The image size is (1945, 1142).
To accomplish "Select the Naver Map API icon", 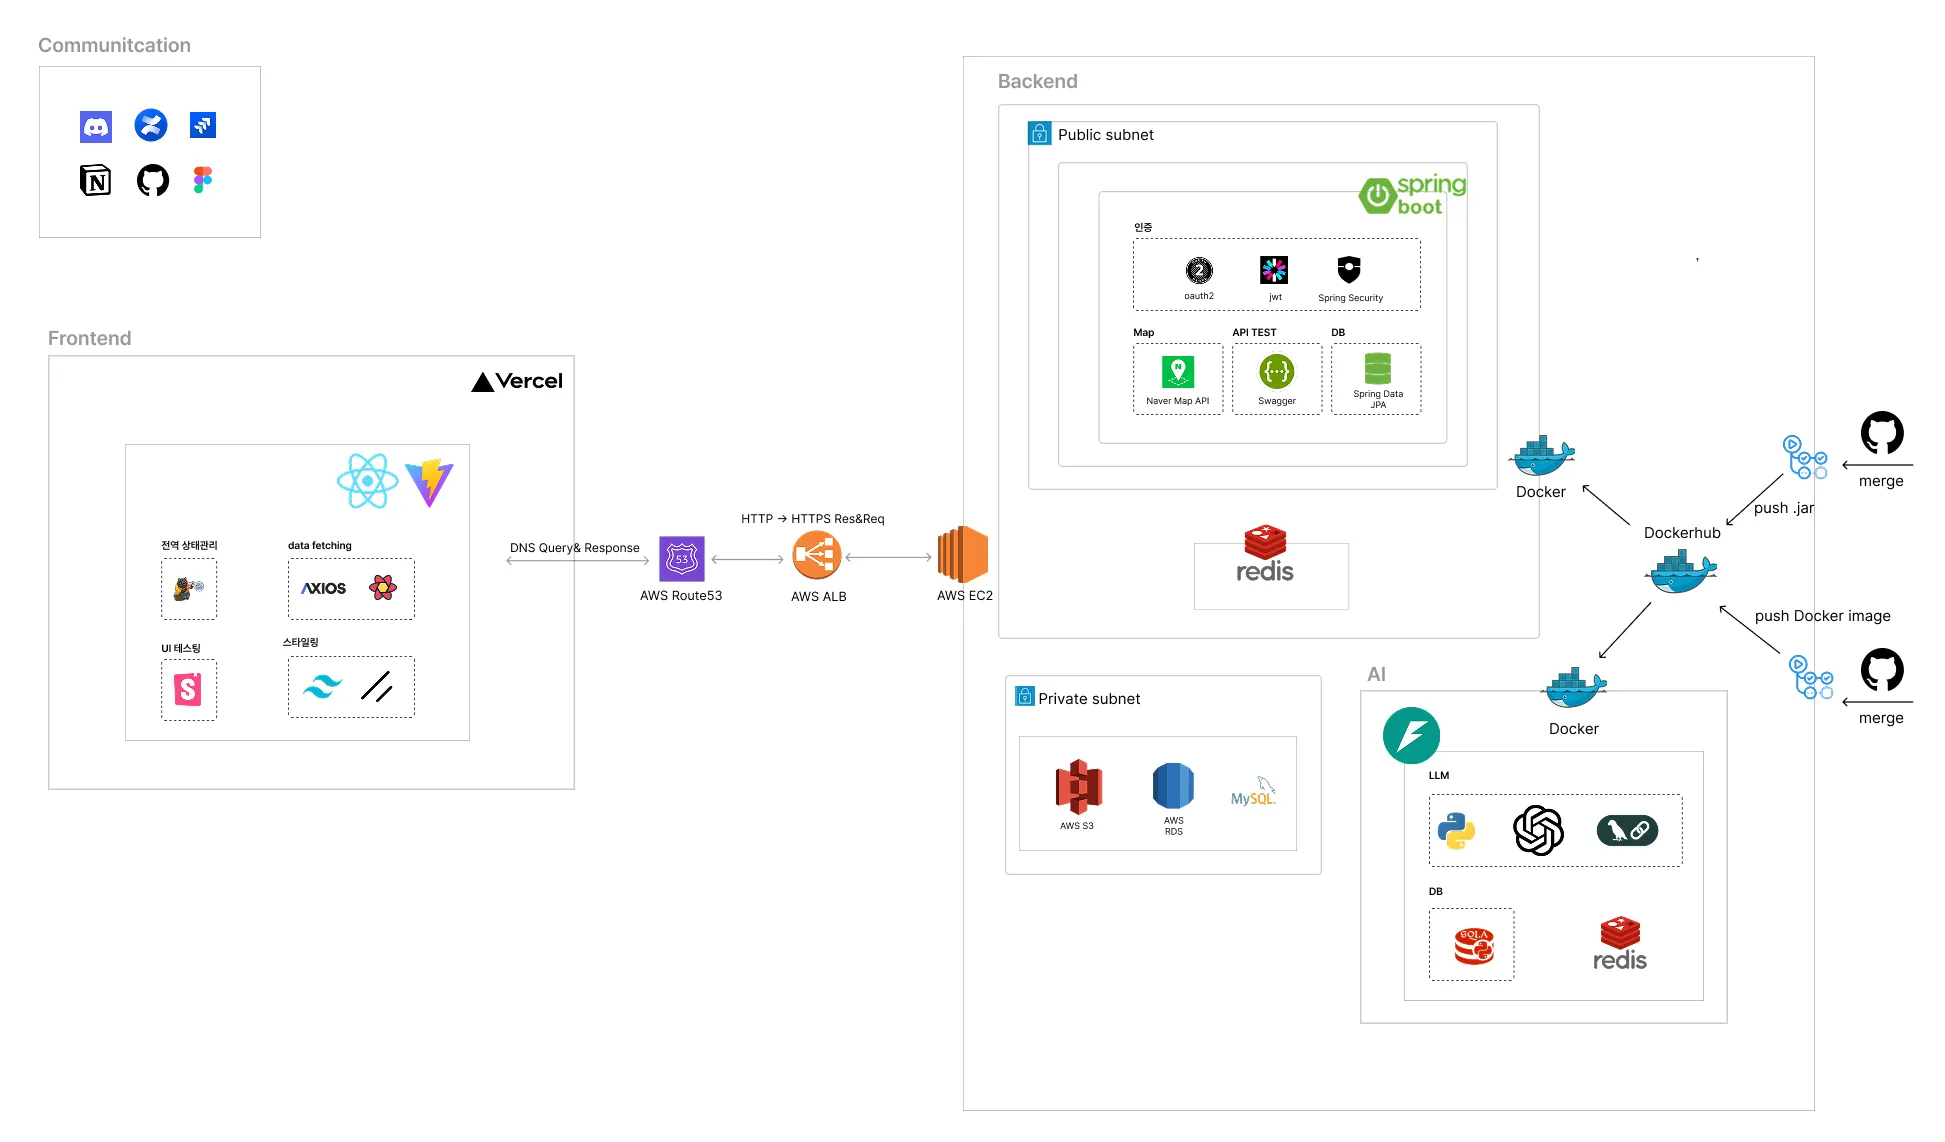I will 1178,372.
